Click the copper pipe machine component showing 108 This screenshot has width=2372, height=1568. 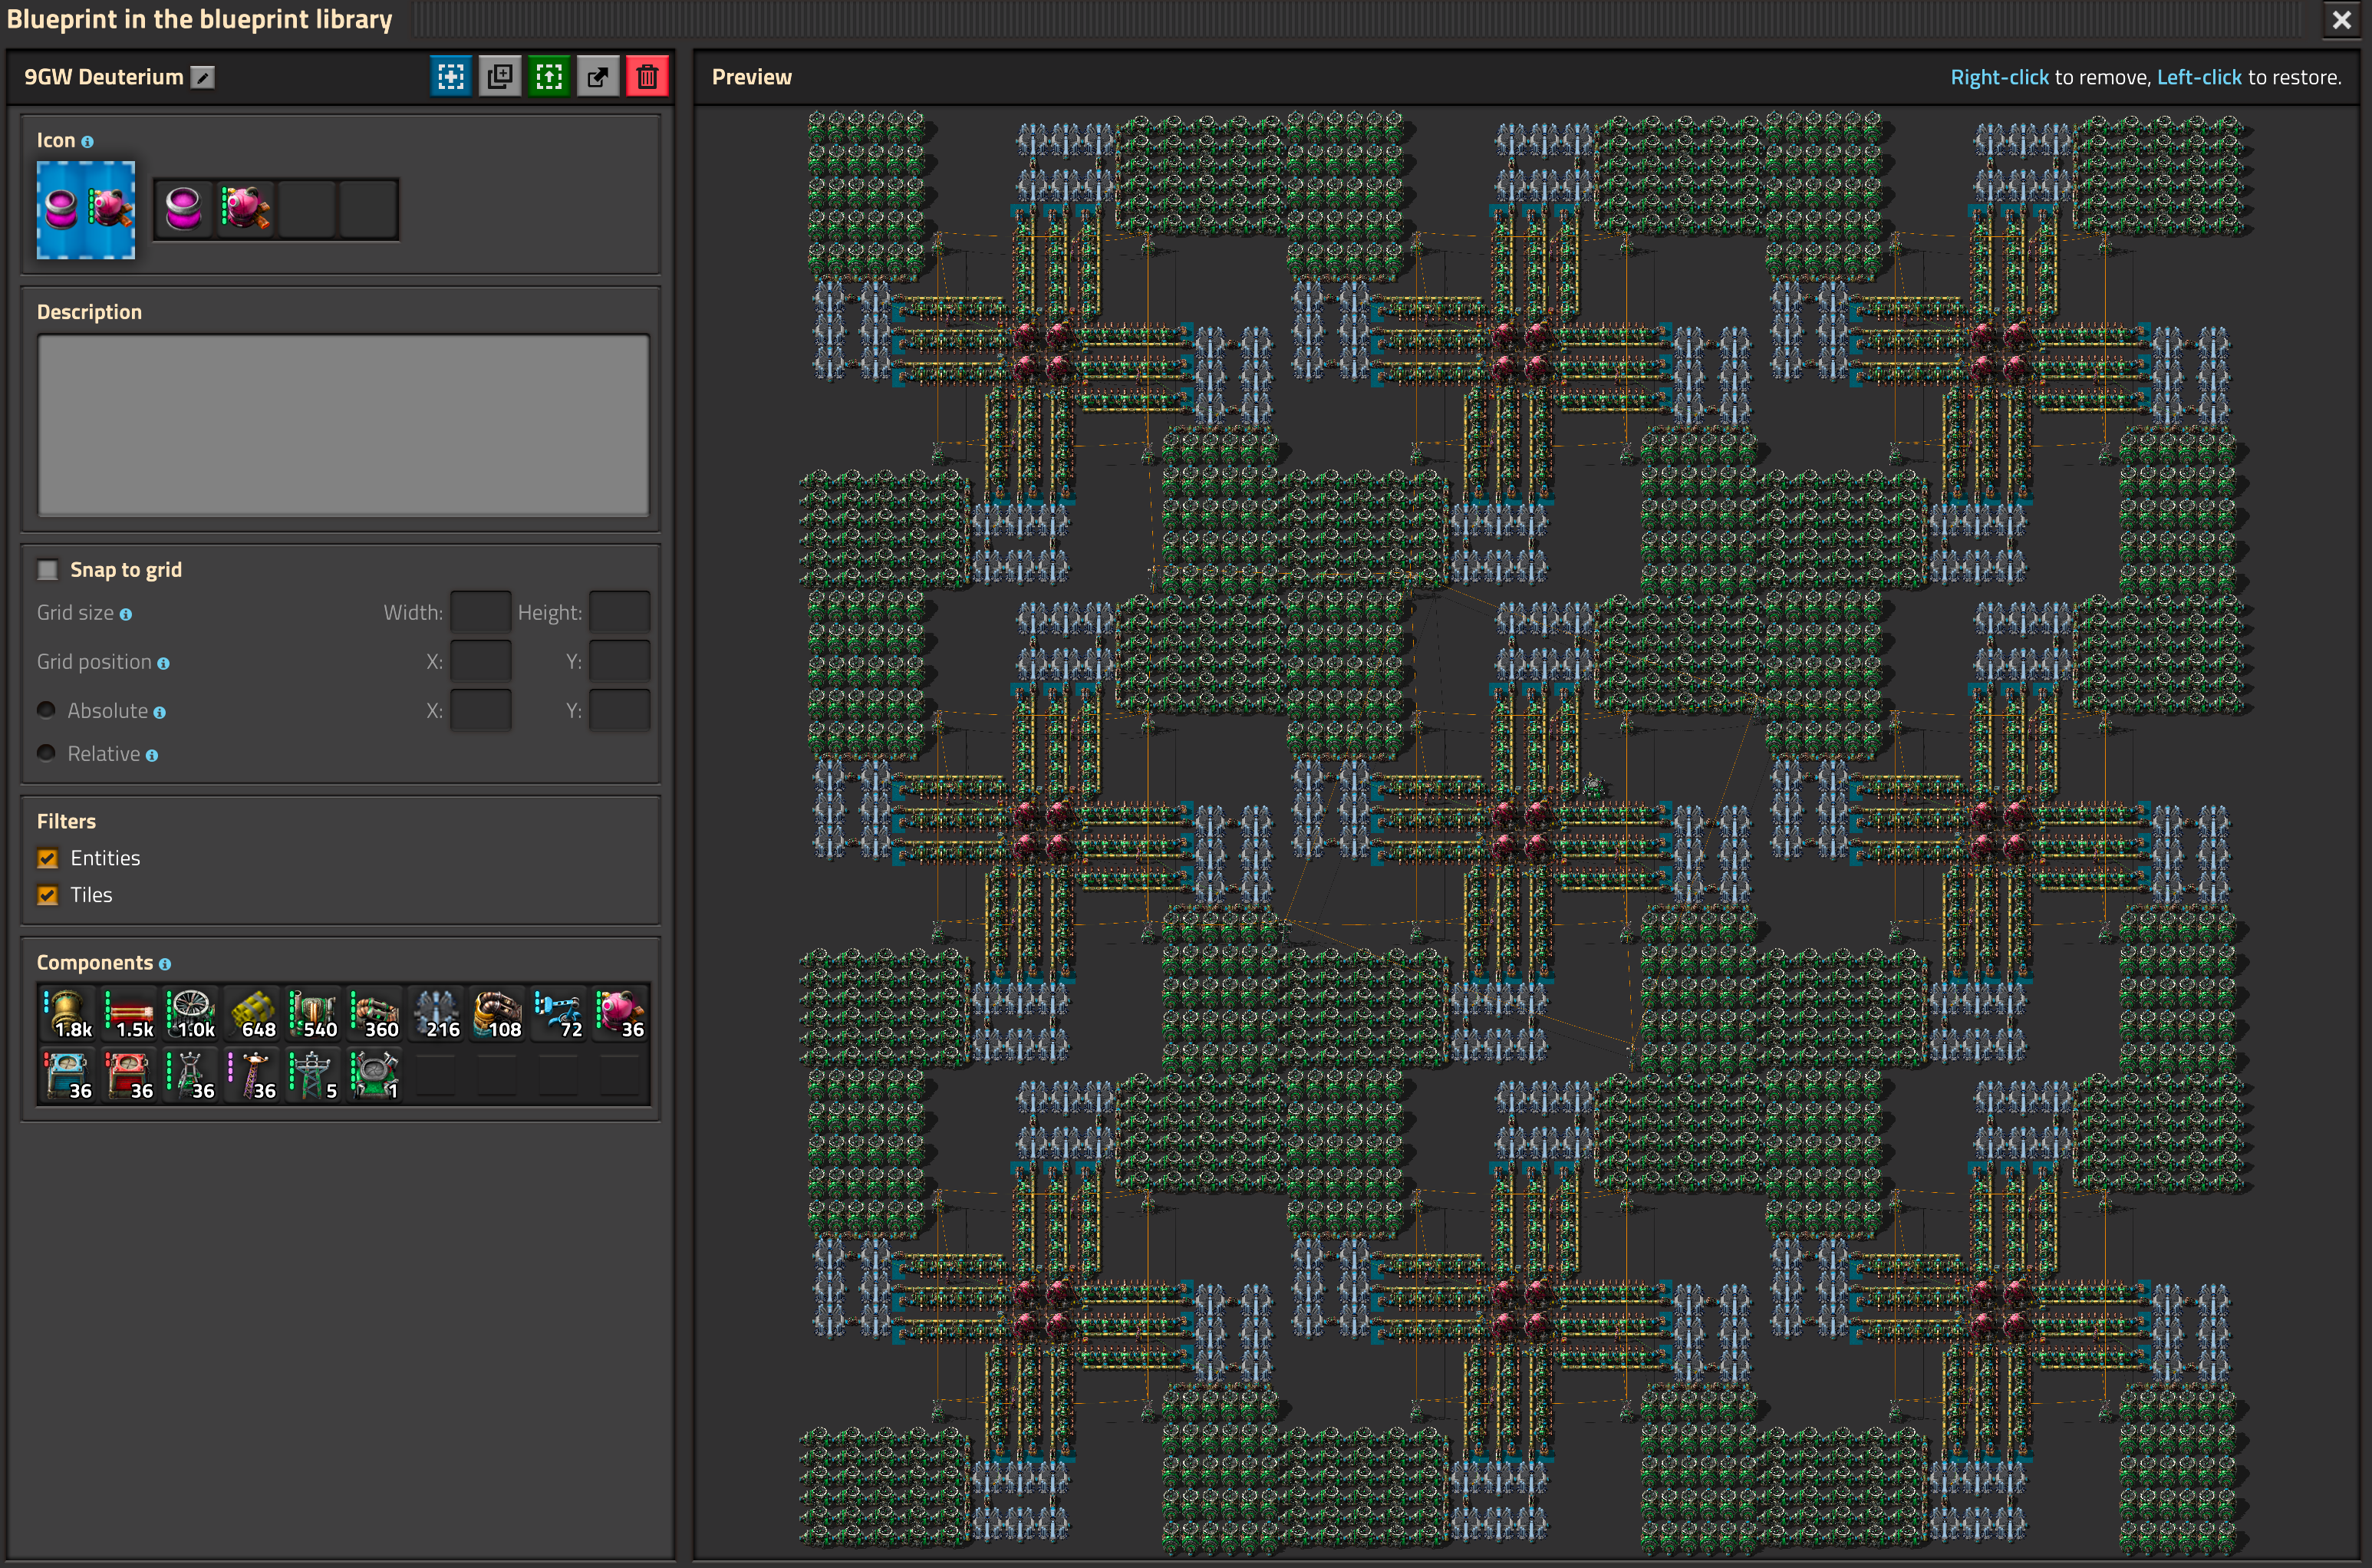499,1014
